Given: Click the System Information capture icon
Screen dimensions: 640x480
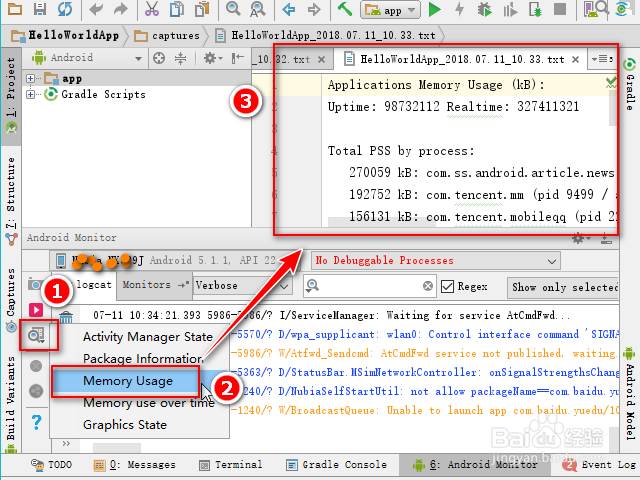Looking at the screenshot, I should (x=37, y=336).
